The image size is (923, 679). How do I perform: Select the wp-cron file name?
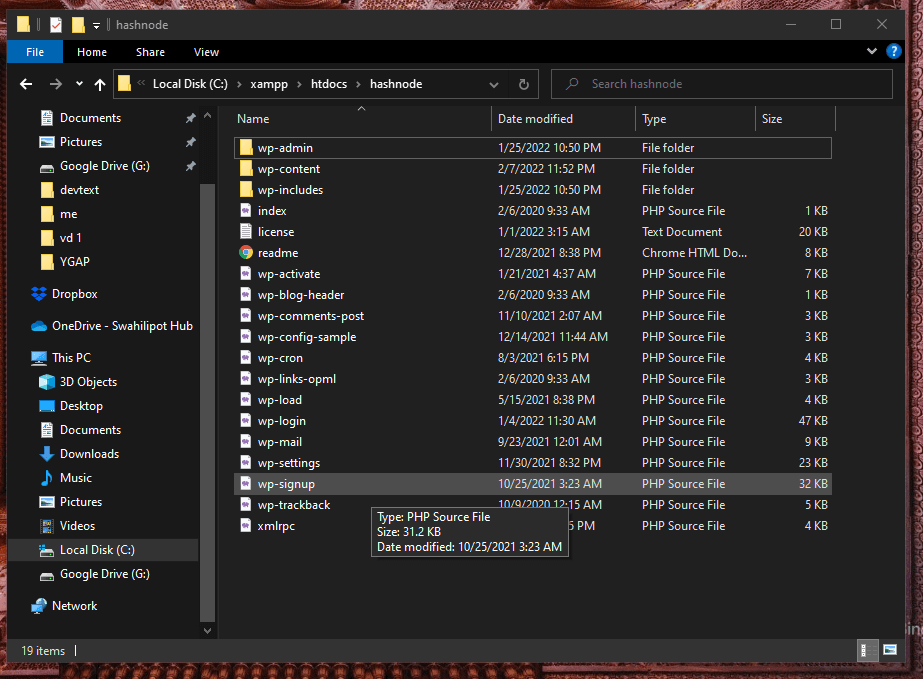click(x=280, y=358)
